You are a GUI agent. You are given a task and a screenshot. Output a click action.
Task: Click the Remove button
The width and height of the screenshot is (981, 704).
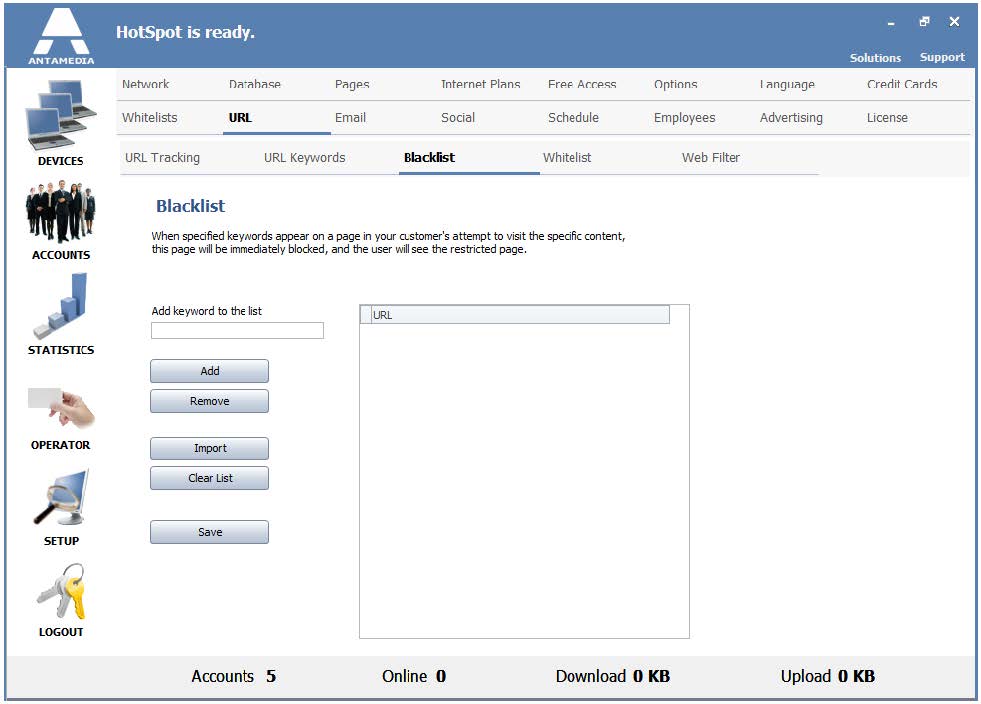pyautogui.click(x=210, y=401)
